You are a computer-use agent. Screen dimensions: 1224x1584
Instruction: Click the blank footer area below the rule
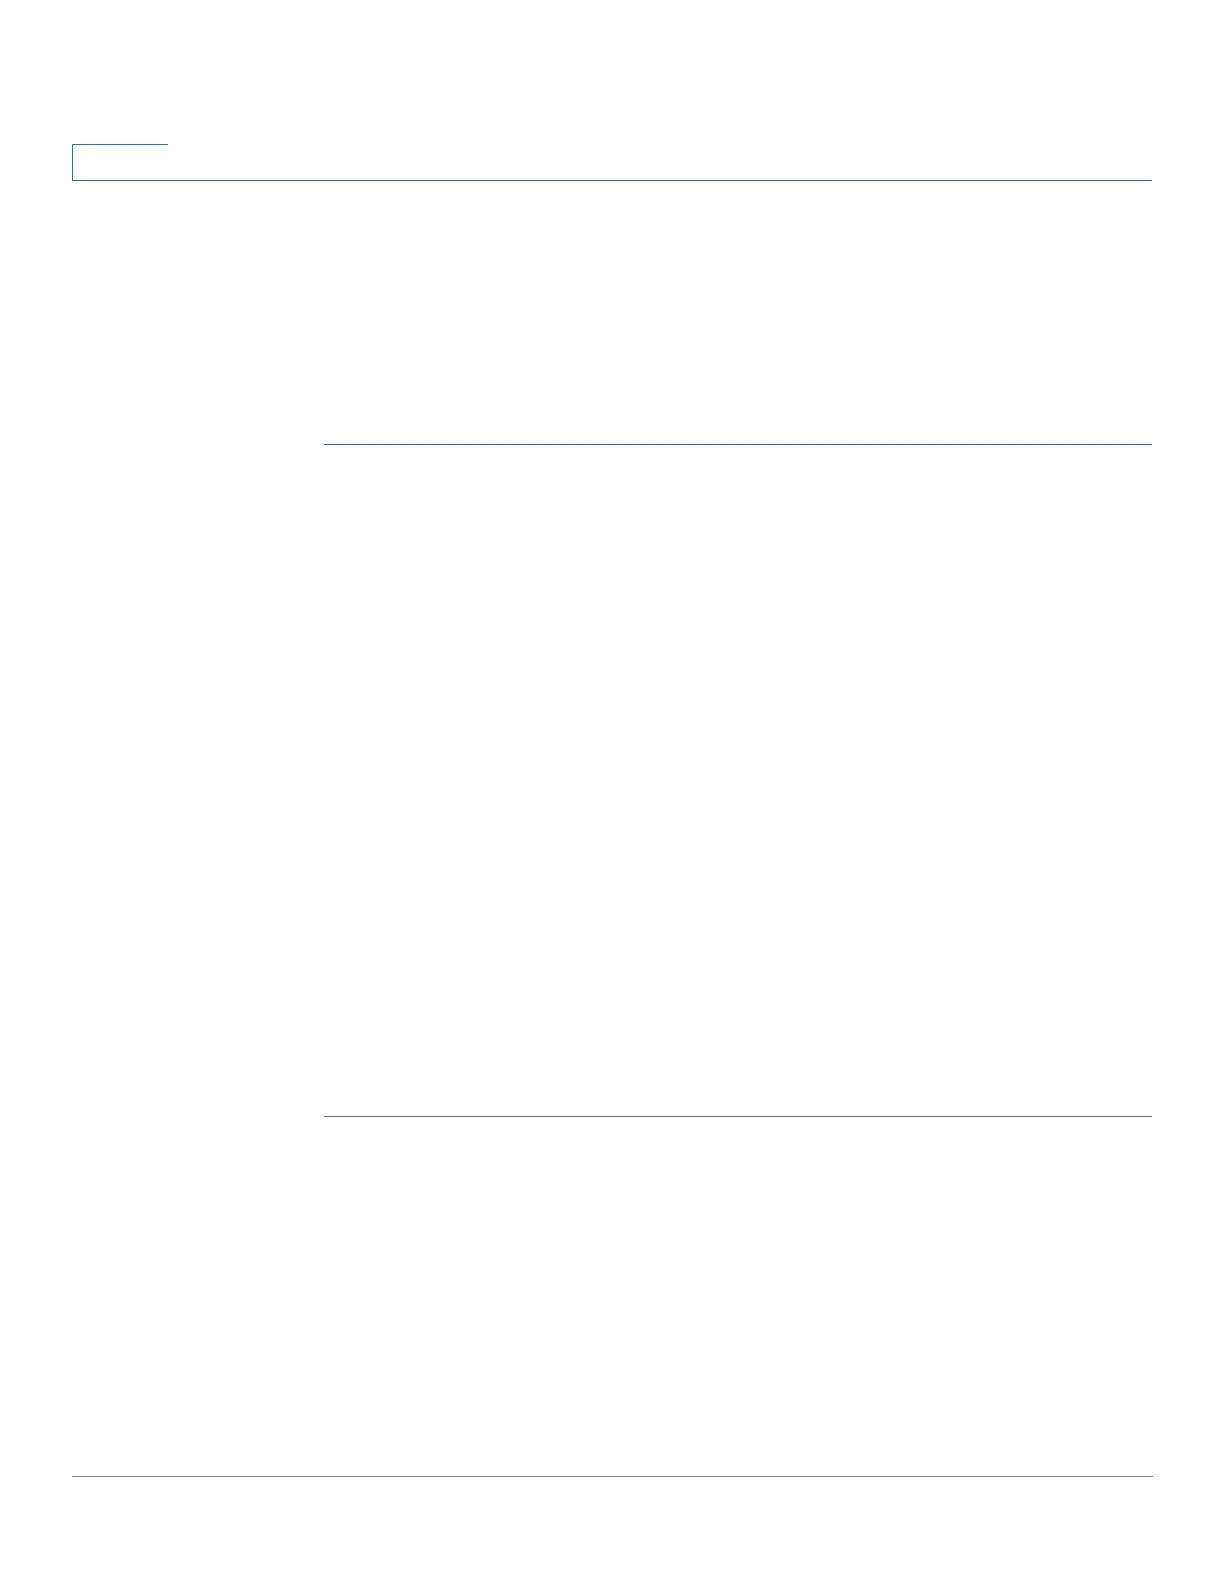pyautogui.click(x=612, y=1530)
